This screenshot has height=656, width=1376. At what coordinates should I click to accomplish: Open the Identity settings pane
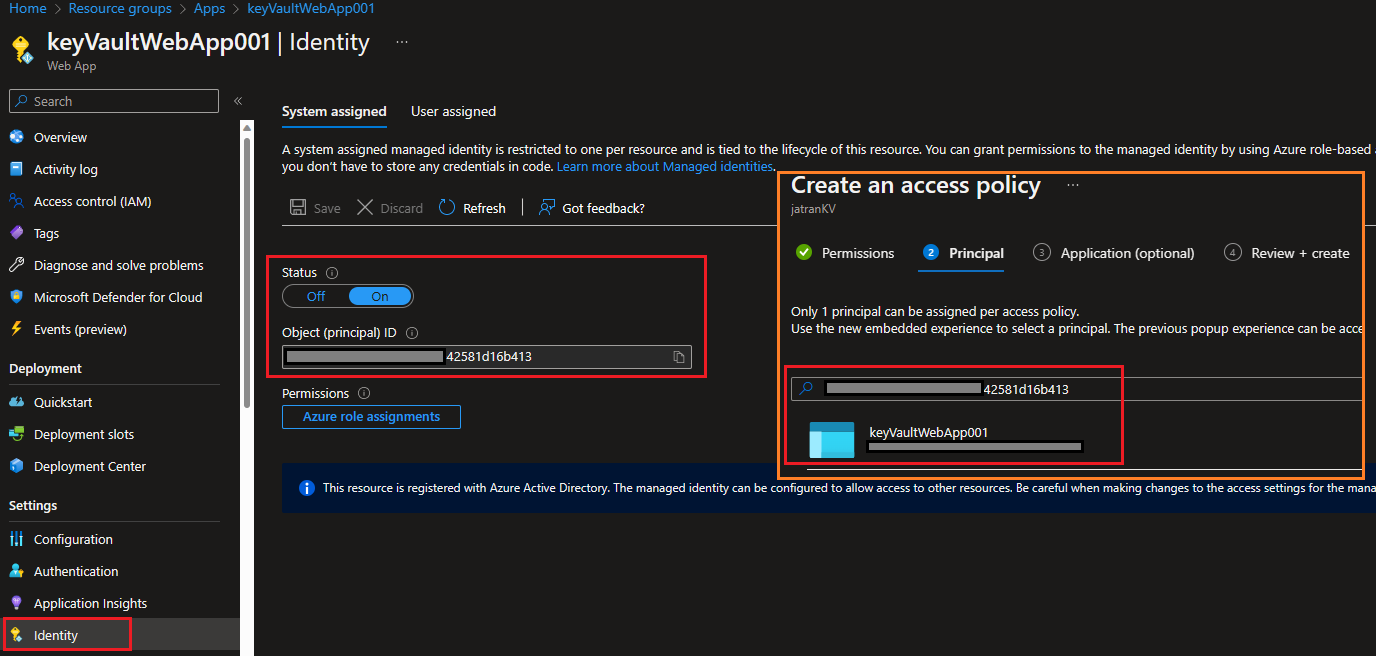[62, 634]
